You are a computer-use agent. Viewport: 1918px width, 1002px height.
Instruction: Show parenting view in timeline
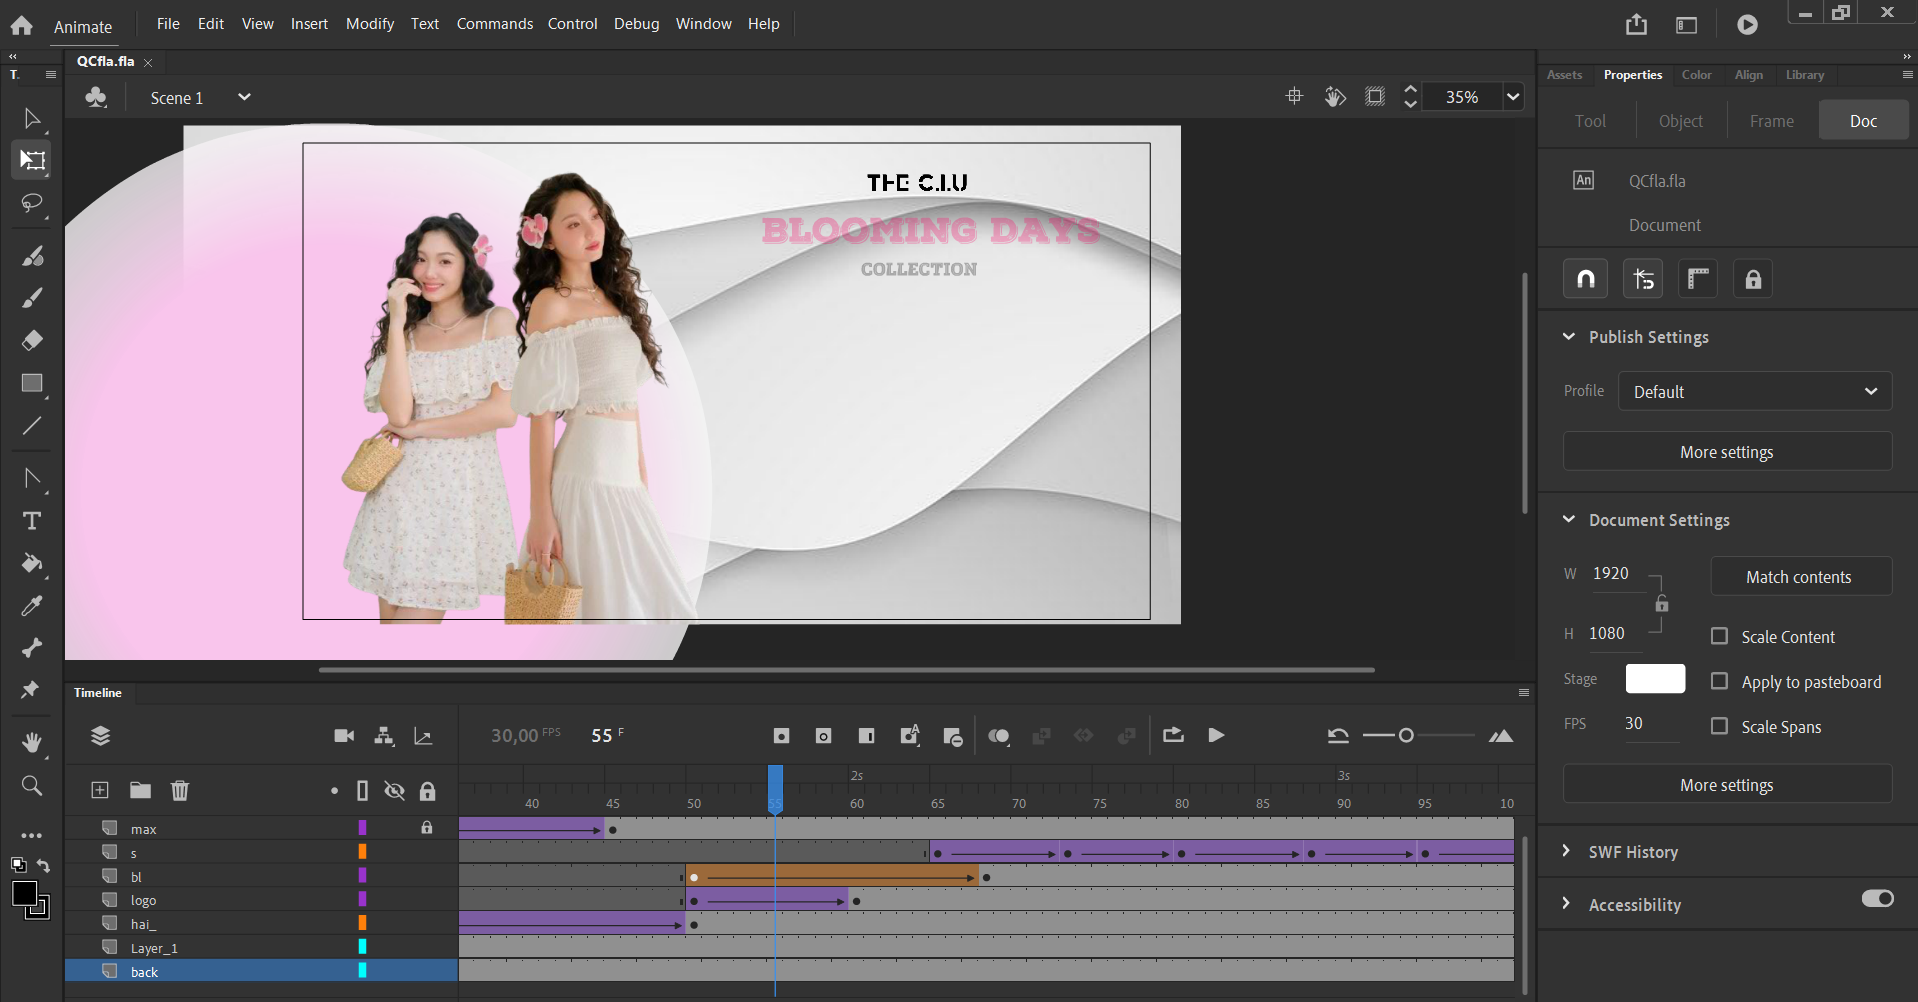pos(384,736)
